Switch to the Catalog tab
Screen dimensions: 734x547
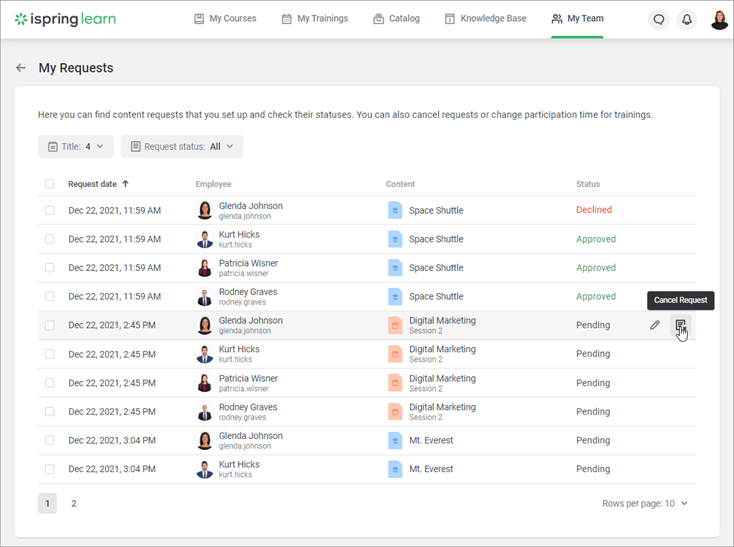point(396,19)
